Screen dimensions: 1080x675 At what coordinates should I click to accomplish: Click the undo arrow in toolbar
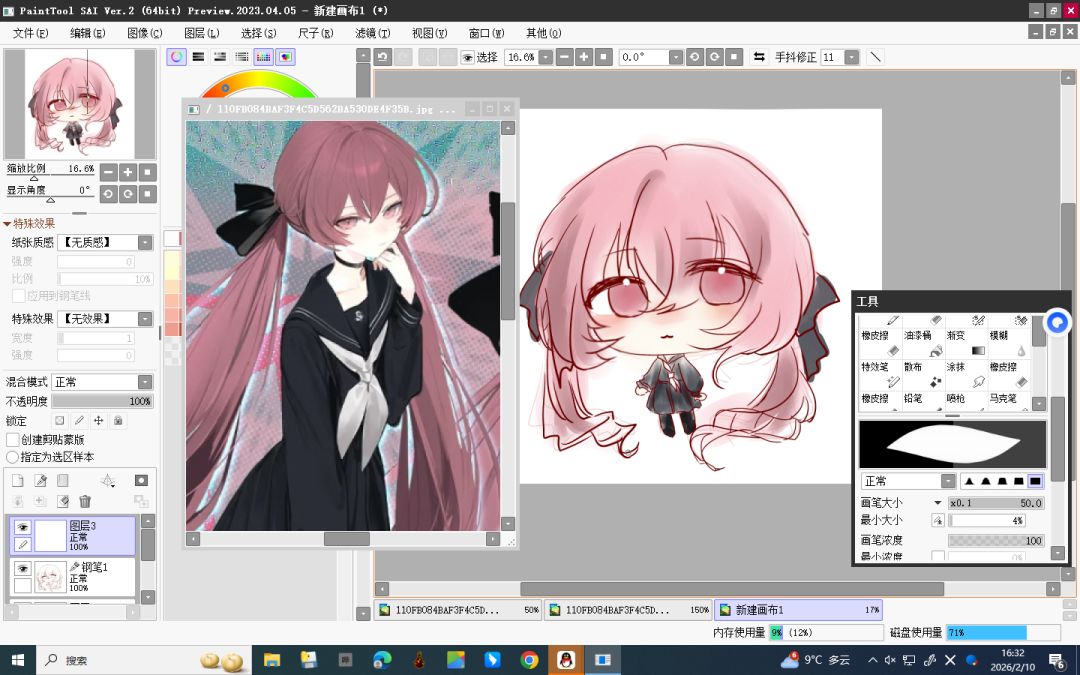tap(383, 57)
